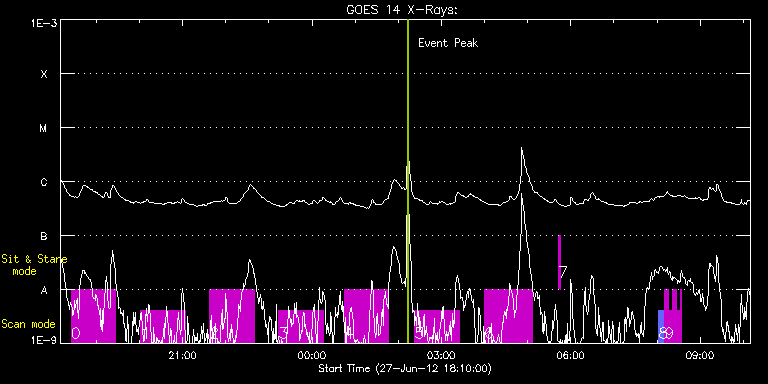Click the M flare class axis label
Image resolution: width=768 pixels, height=384 pixels.
click(44, 128)
